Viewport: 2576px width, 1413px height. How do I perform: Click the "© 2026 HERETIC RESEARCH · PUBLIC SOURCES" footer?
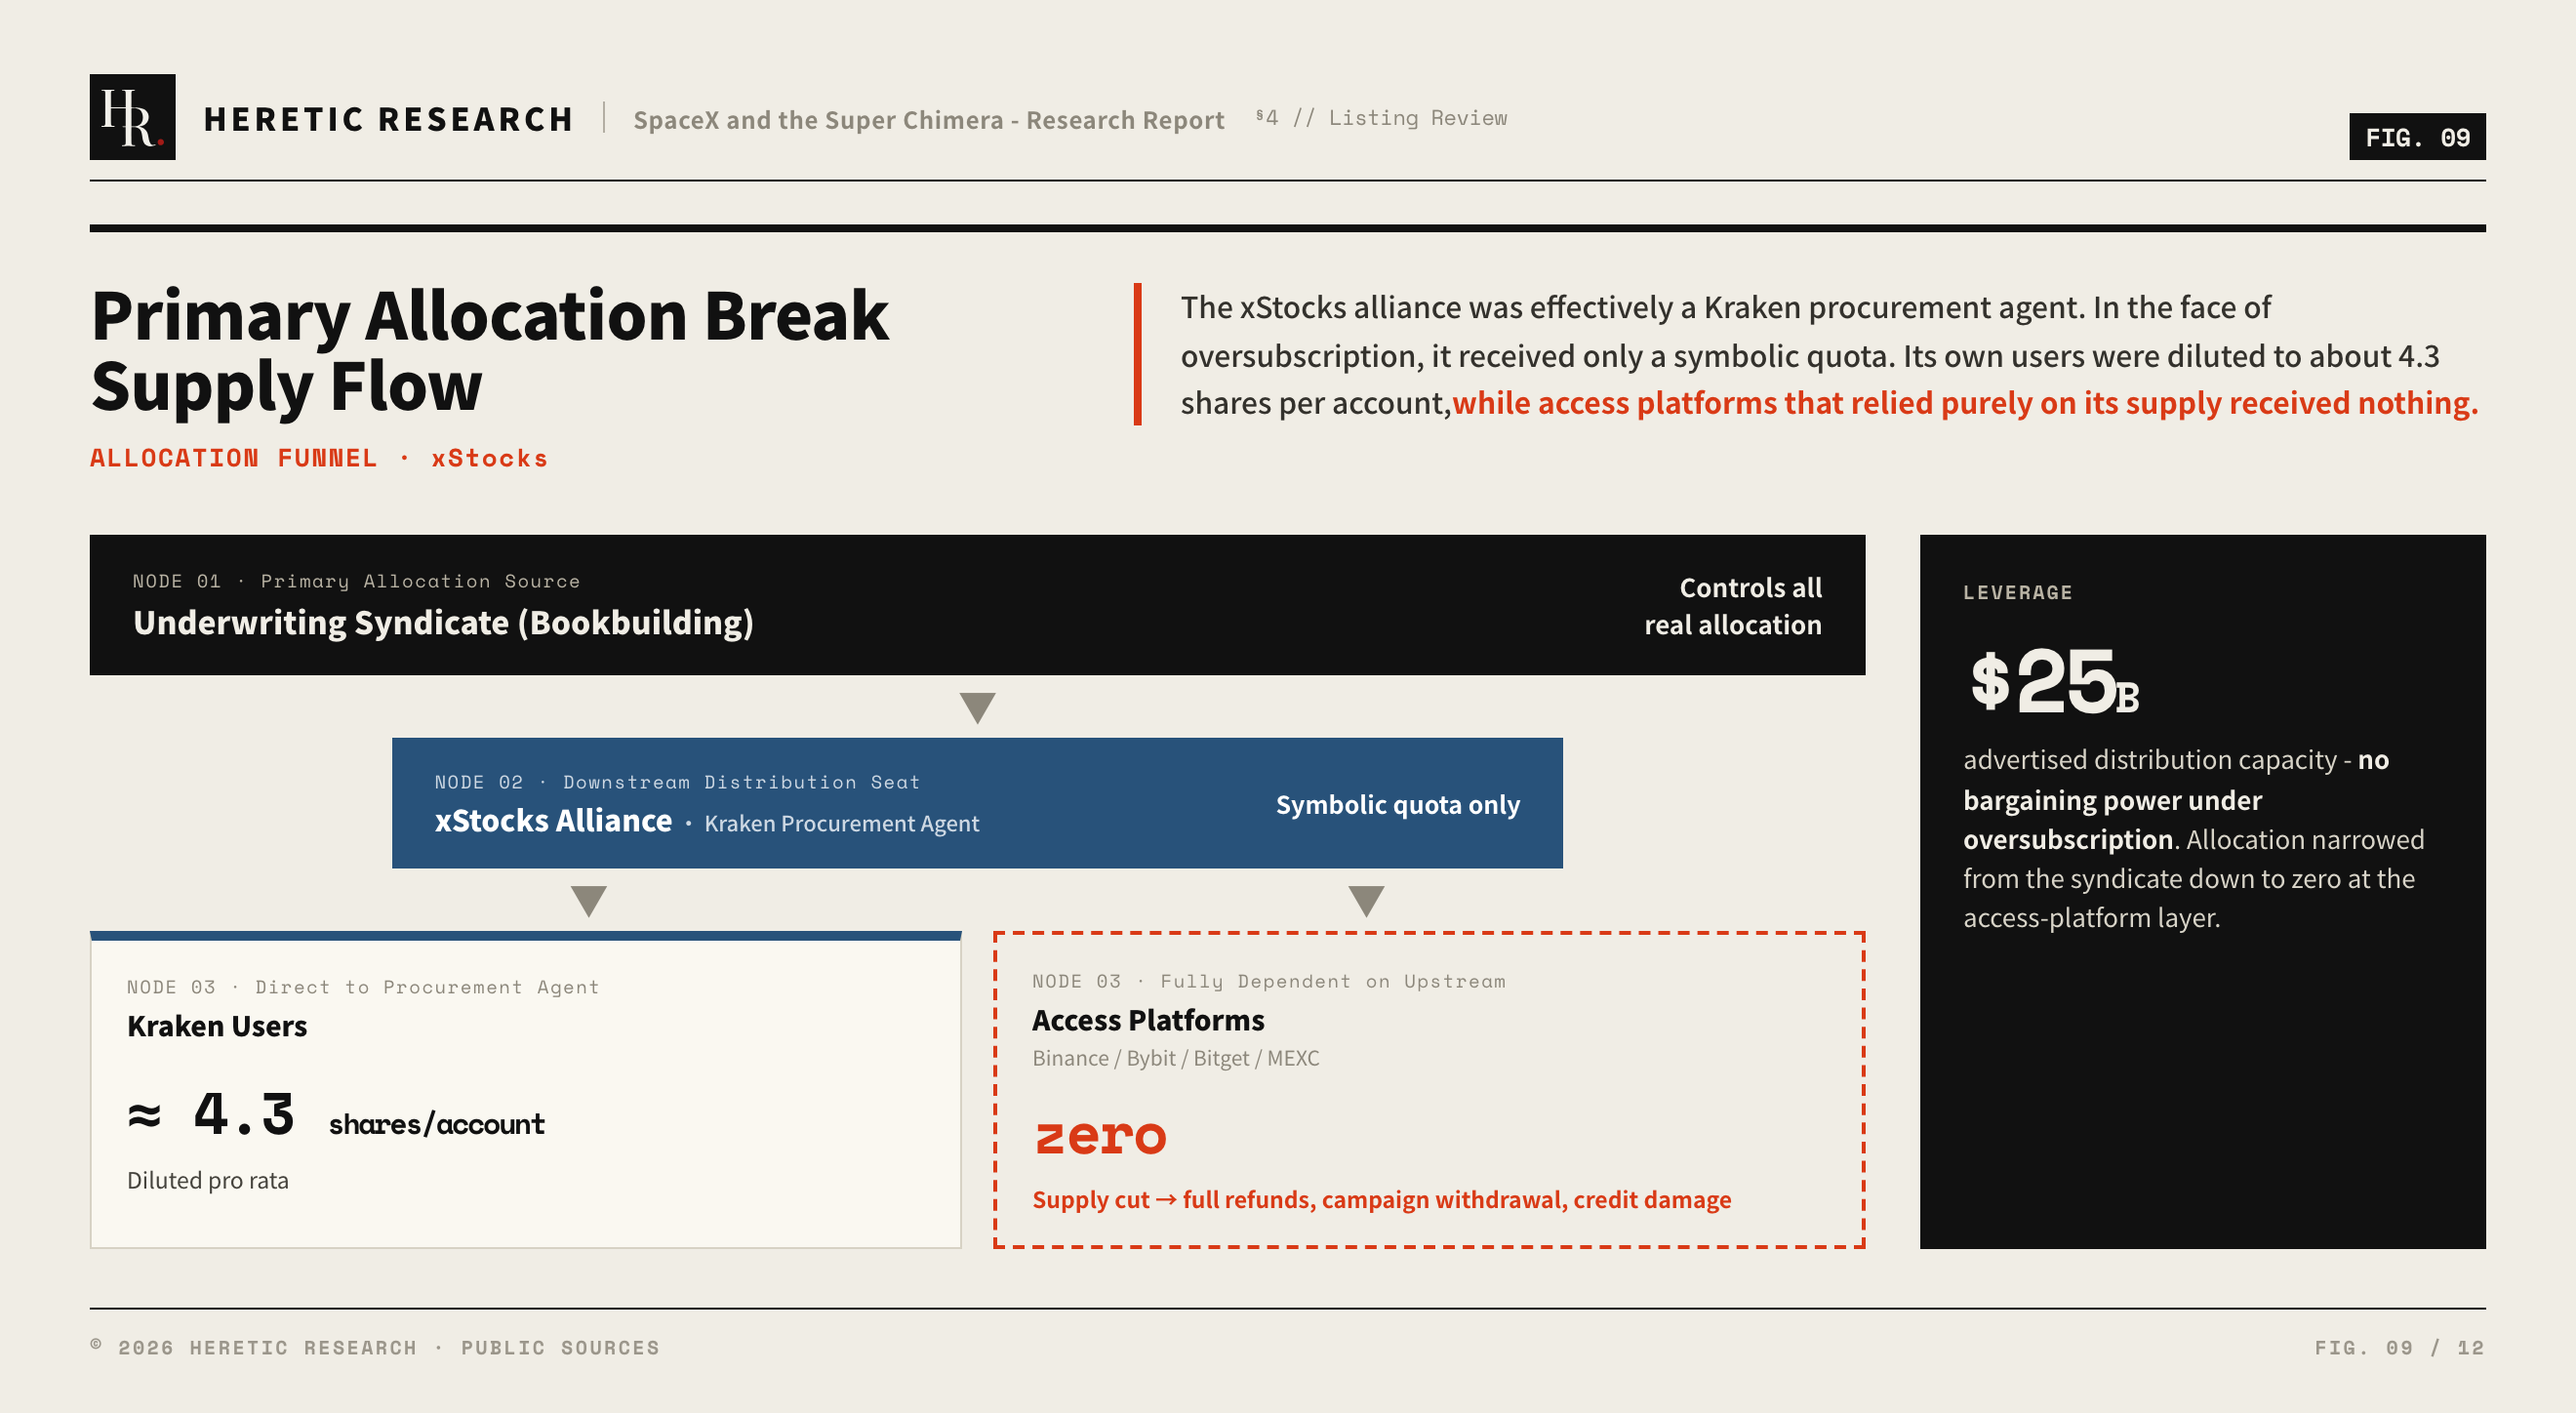(375, 1348)
